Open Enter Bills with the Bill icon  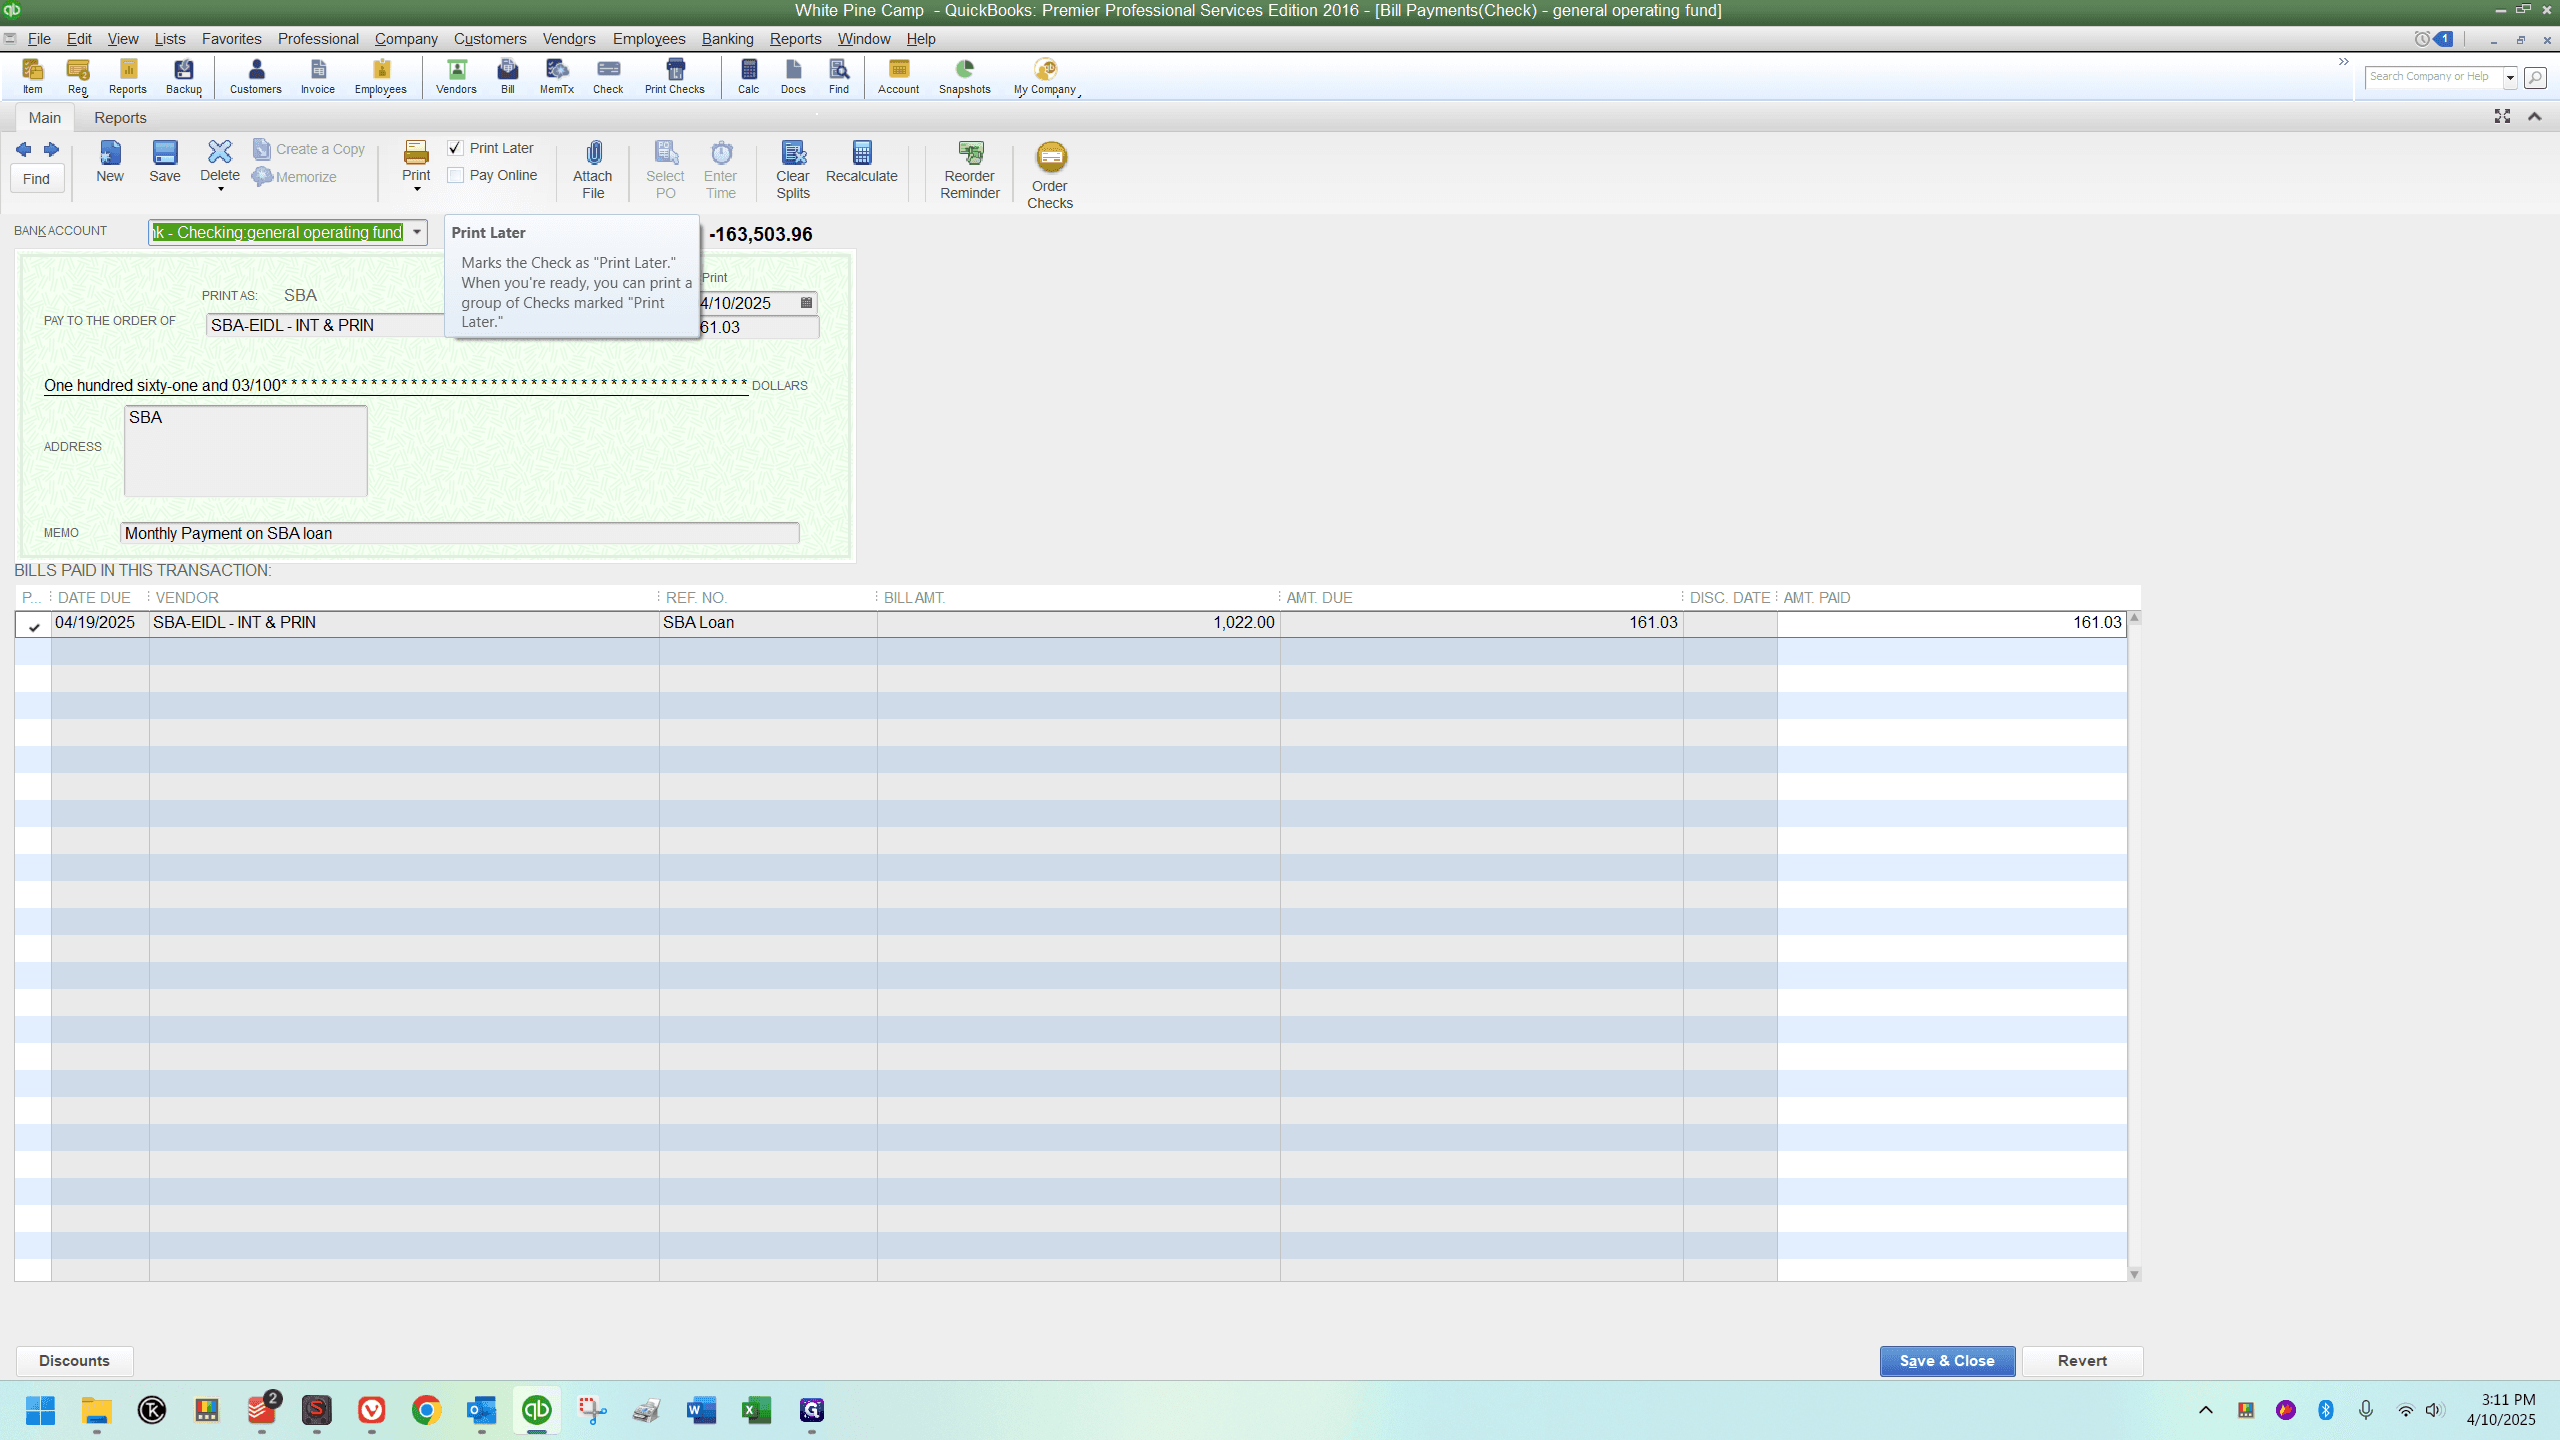pos(508,76)
